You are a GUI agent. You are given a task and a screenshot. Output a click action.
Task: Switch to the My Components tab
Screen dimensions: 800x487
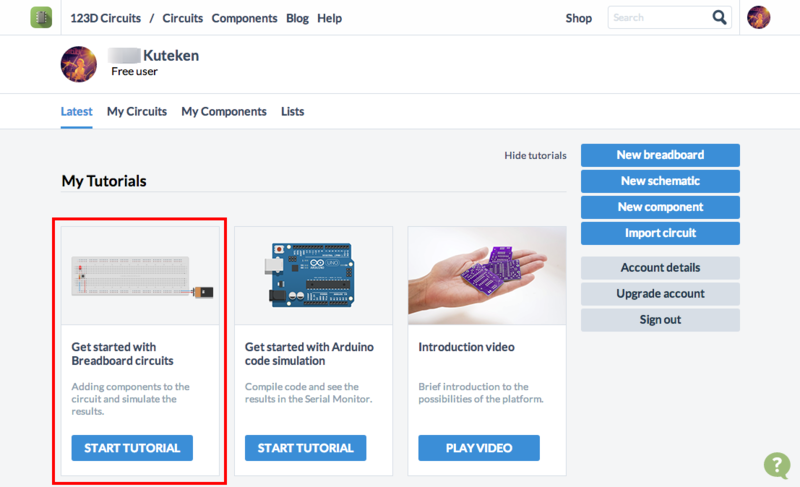point(224,111)
